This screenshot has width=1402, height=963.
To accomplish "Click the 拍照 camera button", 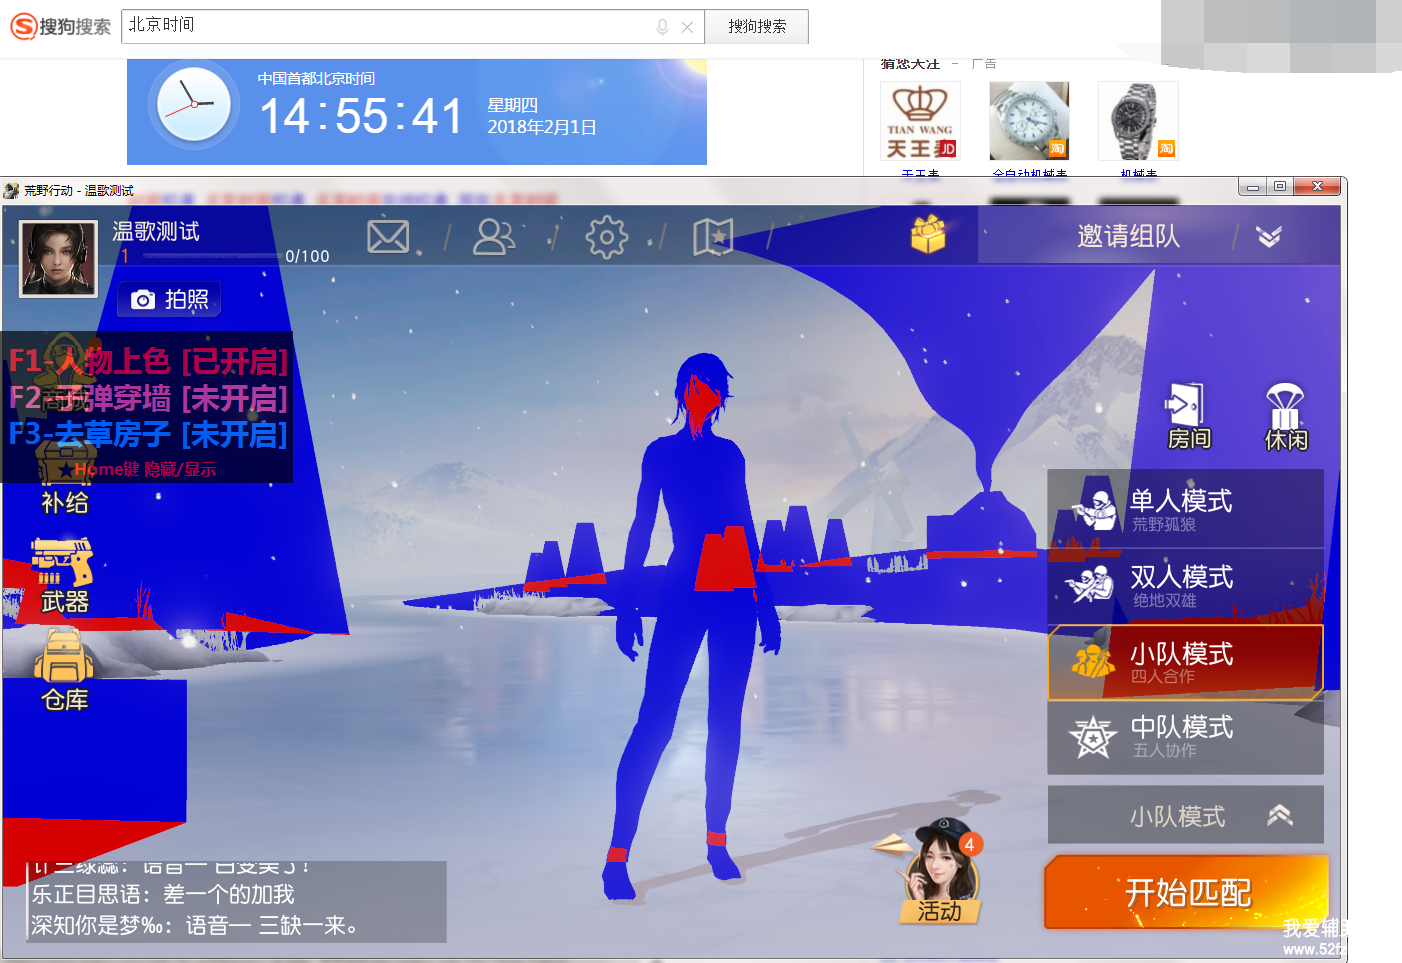I will [170, 299].
